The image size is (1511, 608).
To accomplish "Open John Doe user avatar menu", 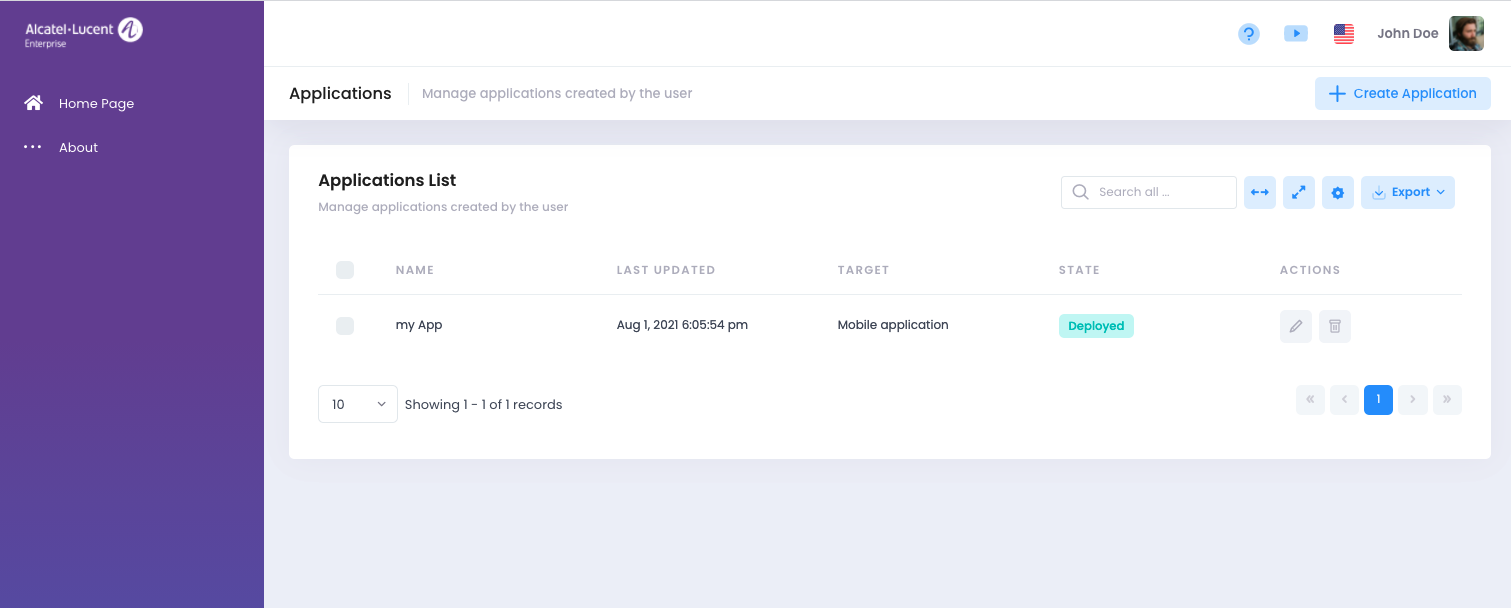I will tap(1466, 34).
